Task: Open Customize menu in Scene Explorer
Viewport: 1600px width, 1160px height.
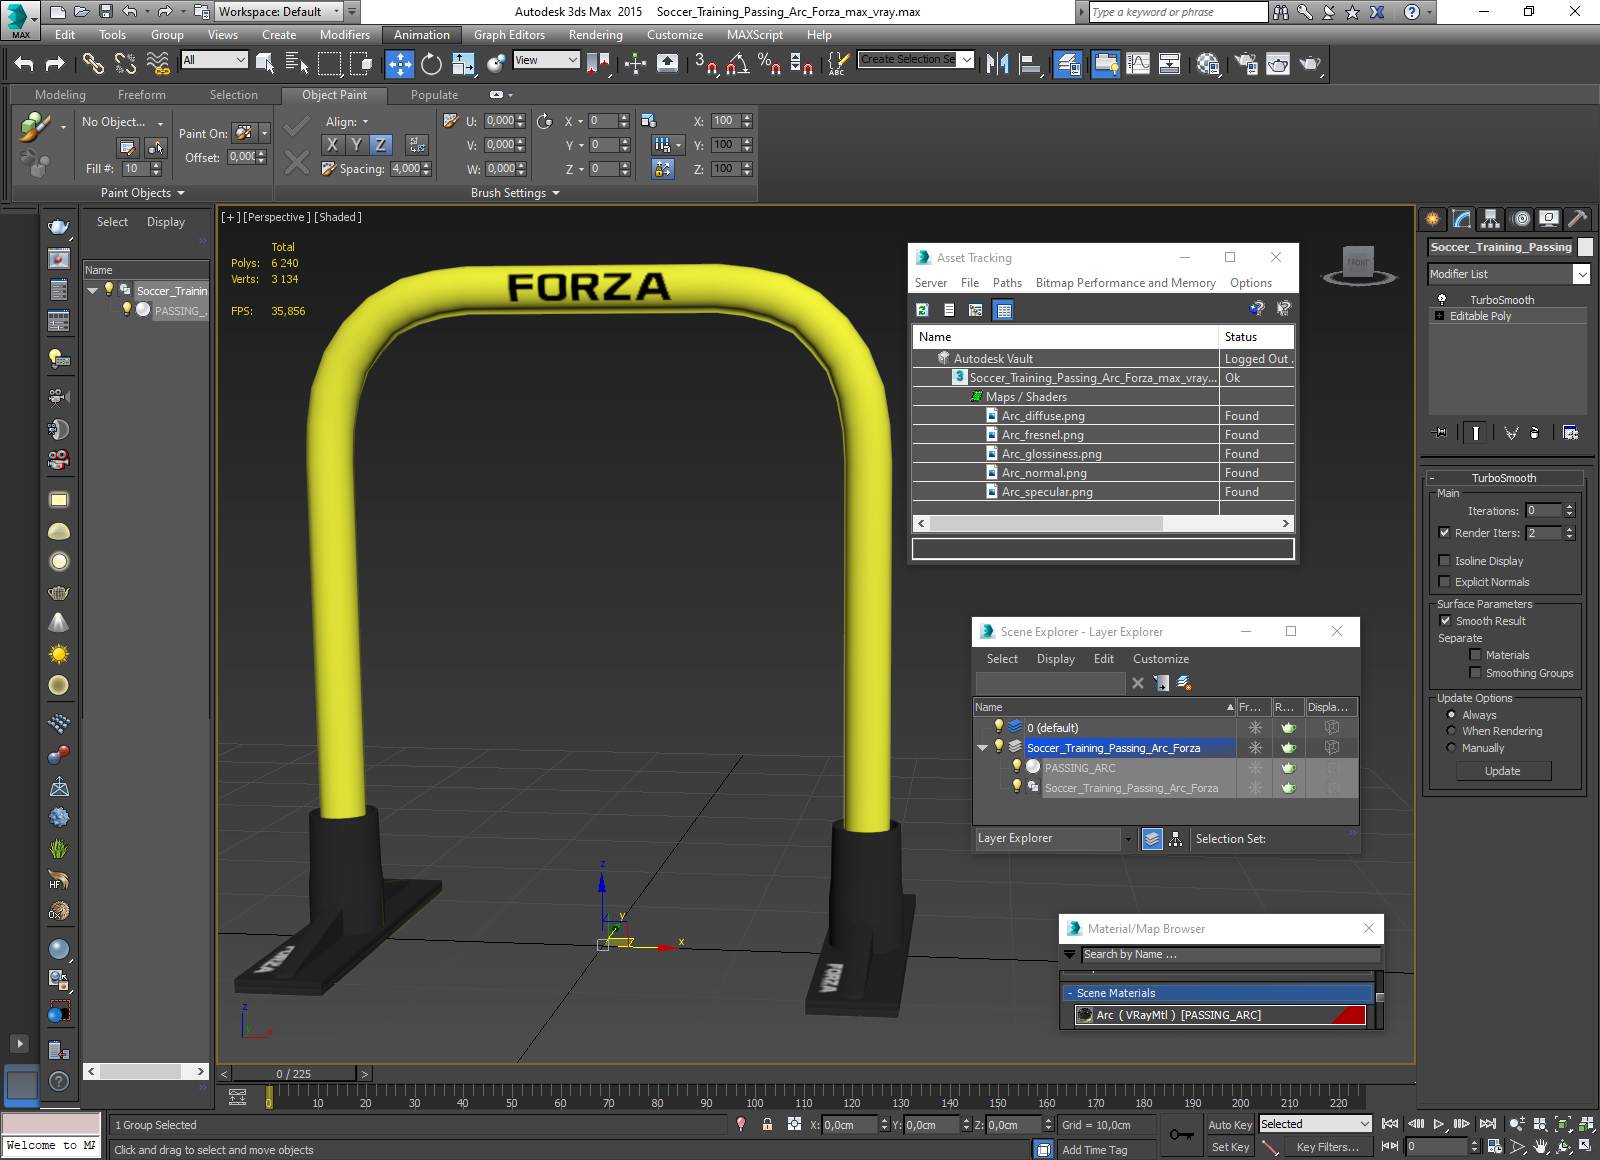Action: (x=1160, y=659)
